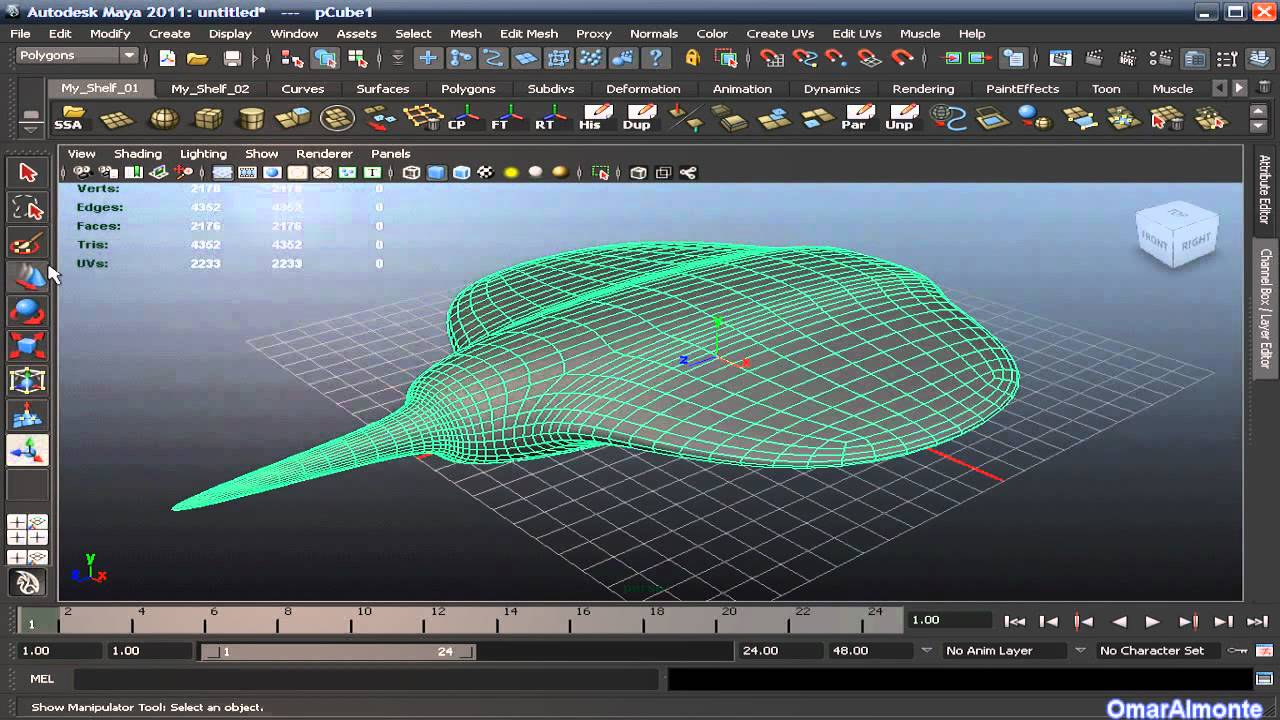This screenshot has height=720, width=1280.
Task: Show previous shelf tabs with left arrow
Action: coord(1220,88)
